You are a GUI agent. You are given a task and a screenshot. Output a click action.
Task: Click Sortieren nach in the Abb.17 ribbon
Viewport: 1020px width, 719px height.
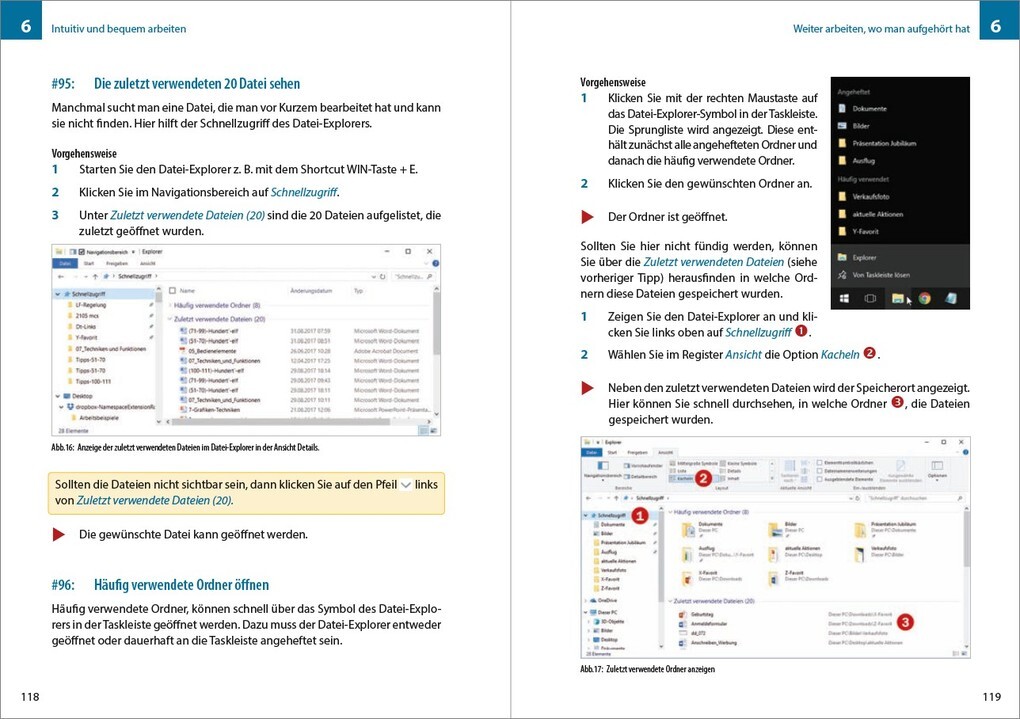point(789,472)
